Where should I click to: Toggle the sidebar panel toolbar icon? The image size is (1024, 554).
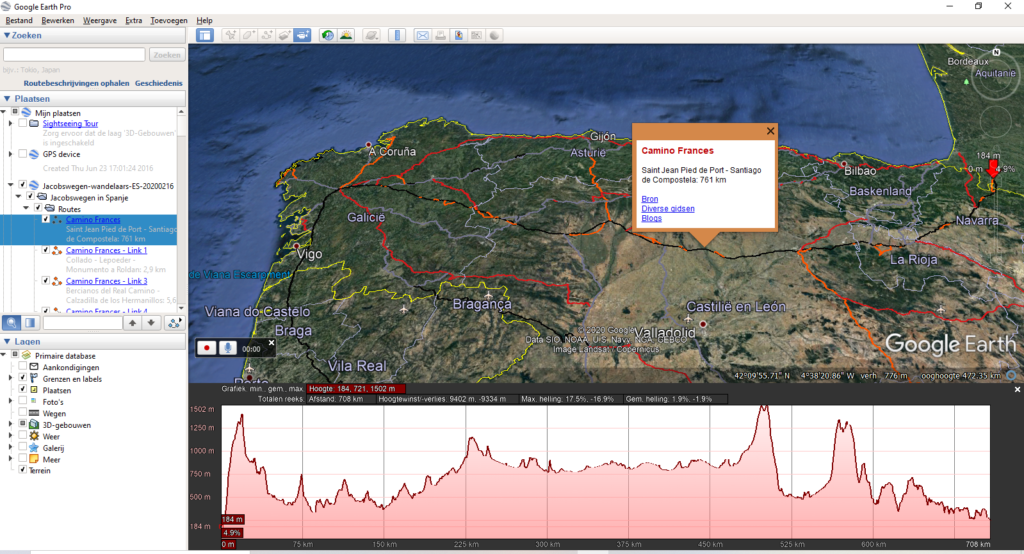tap(205, 35)
